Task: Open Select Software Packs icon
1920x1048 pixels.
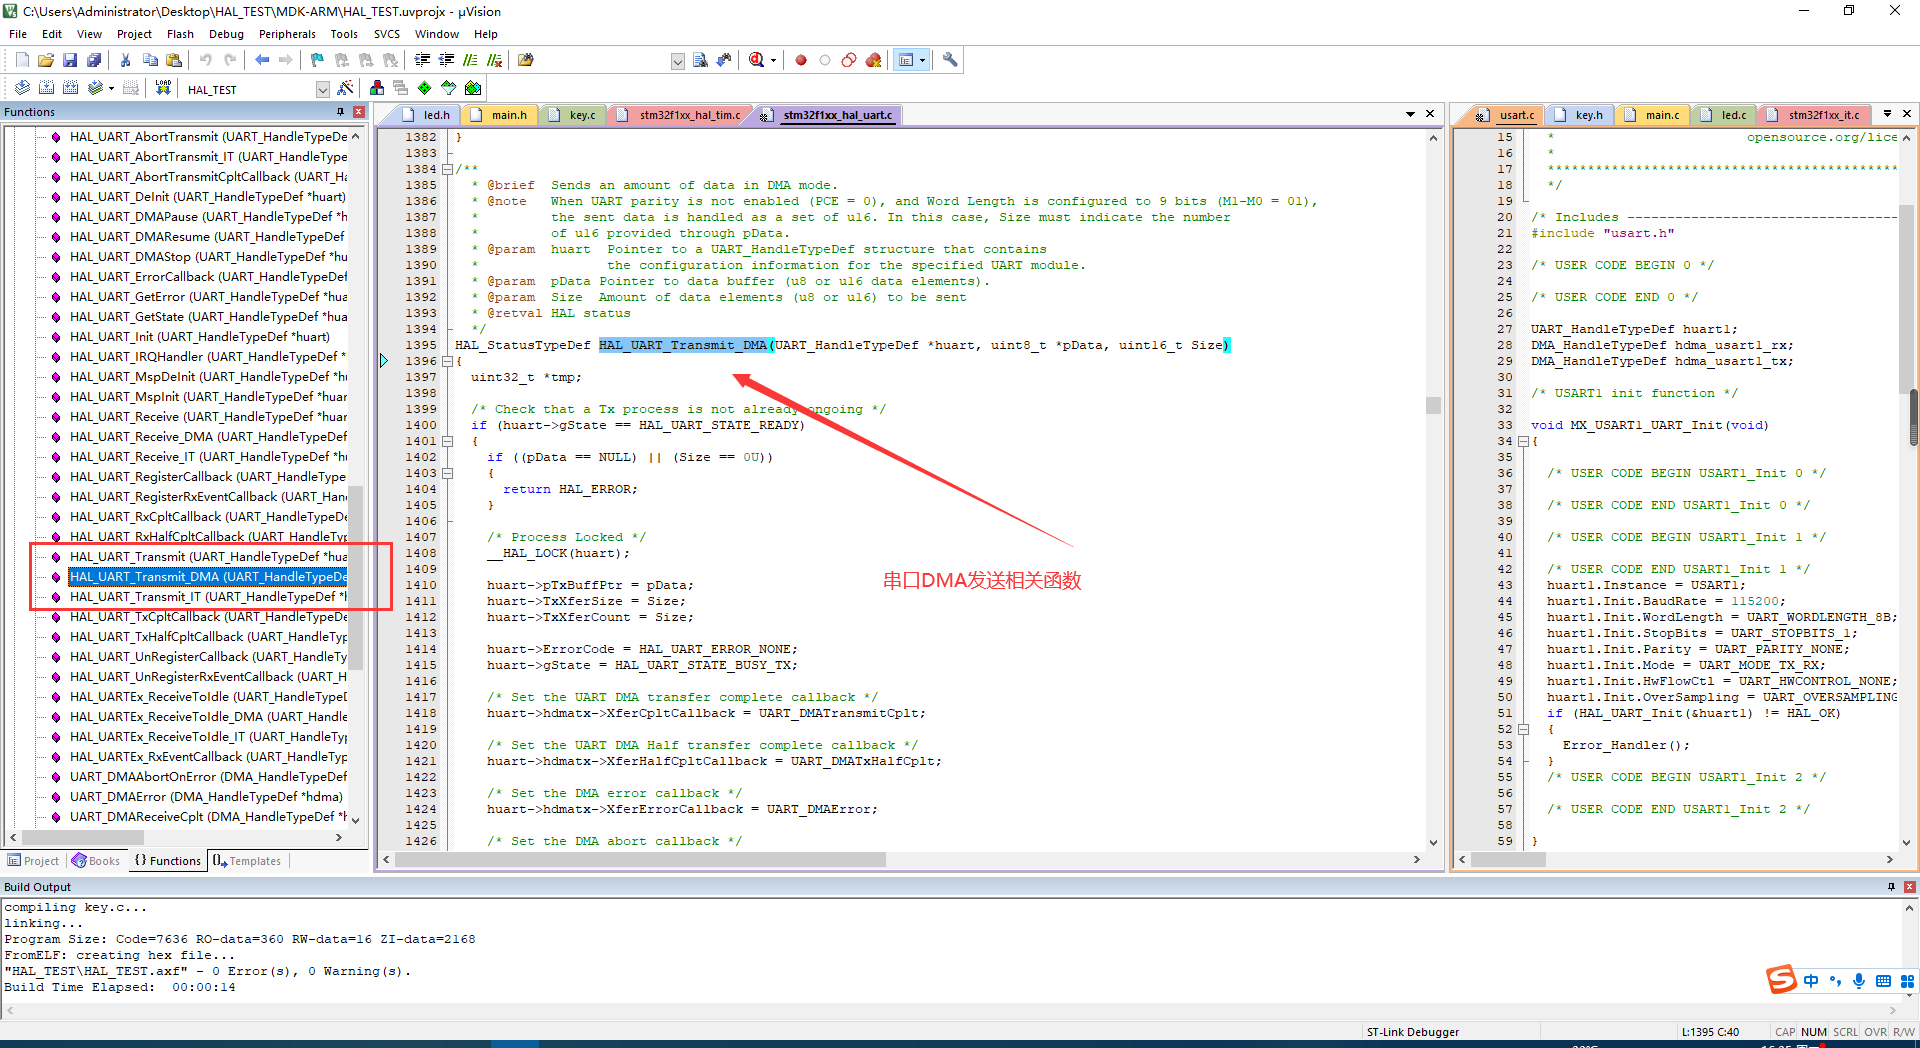Action: click(x=448, y=88)
